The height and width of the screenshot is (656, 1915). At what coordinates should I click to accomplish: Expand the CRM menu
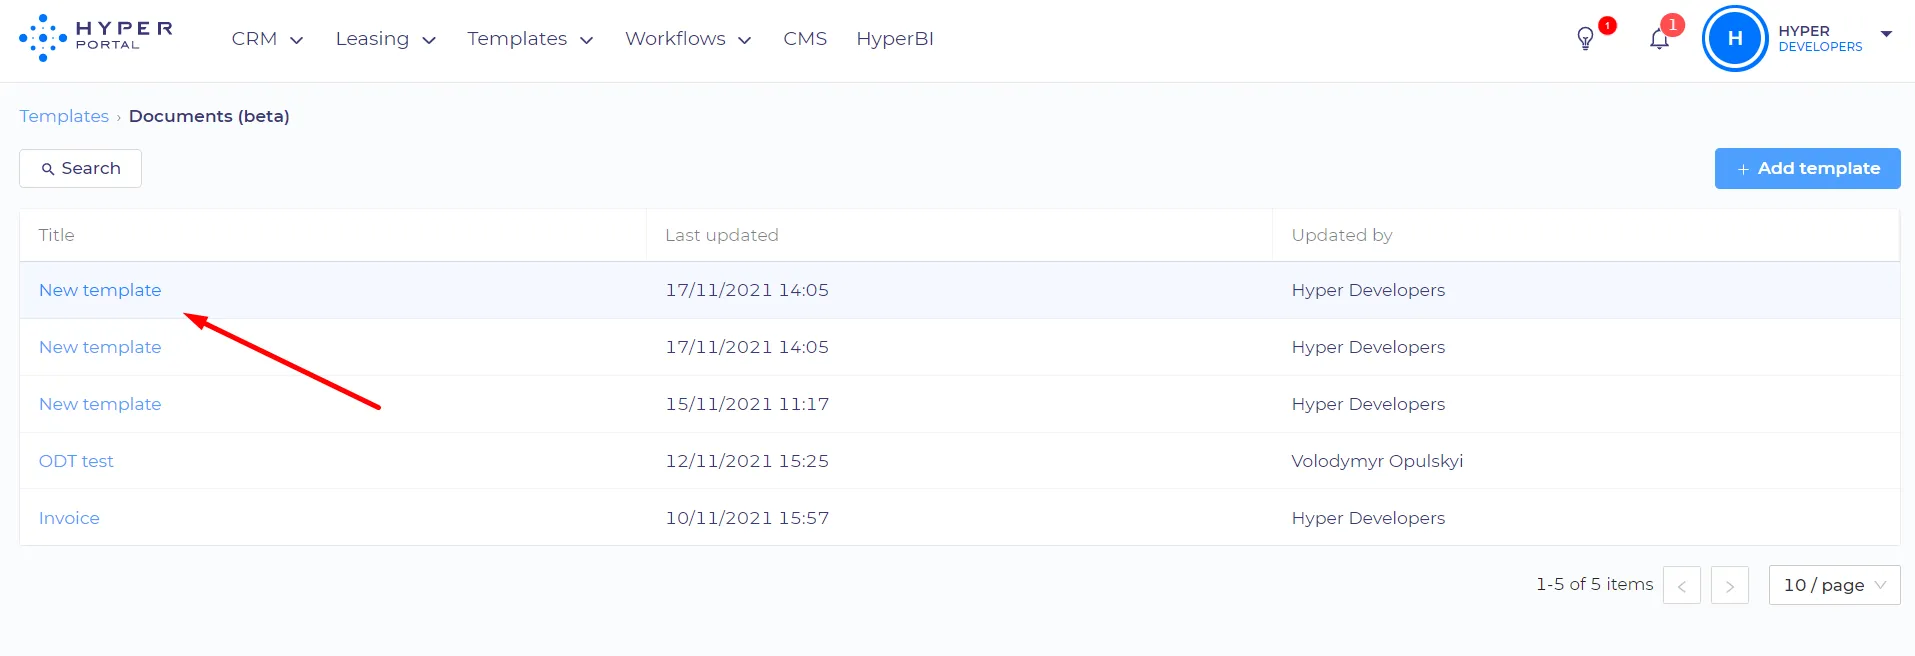267,39
